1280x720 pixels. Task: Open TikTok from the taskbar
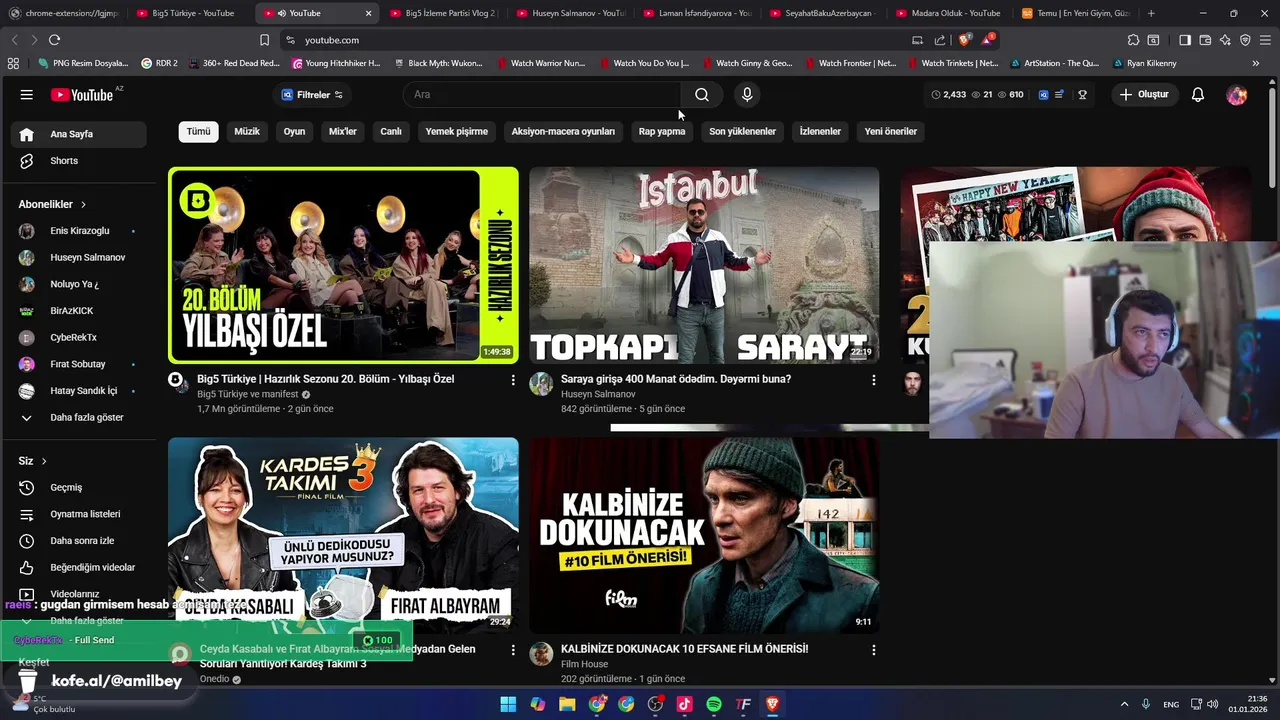pos(685,704)
